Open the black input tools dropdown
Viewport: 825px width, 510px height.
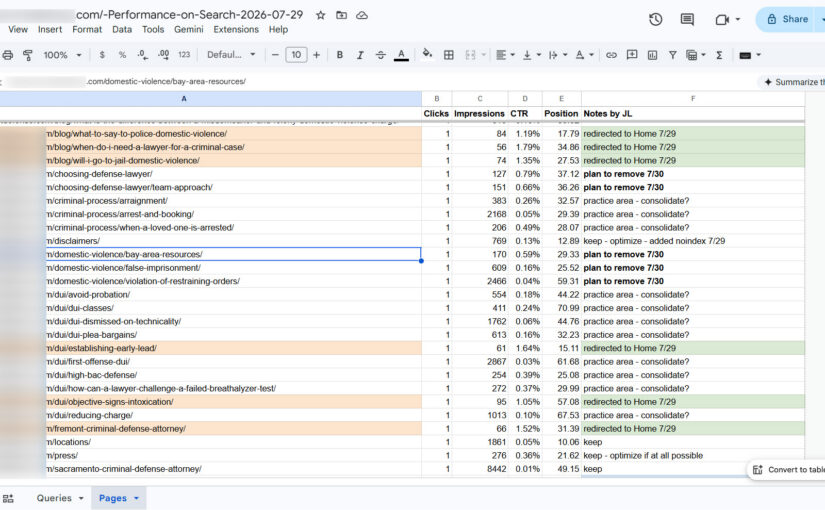point(750,55)
